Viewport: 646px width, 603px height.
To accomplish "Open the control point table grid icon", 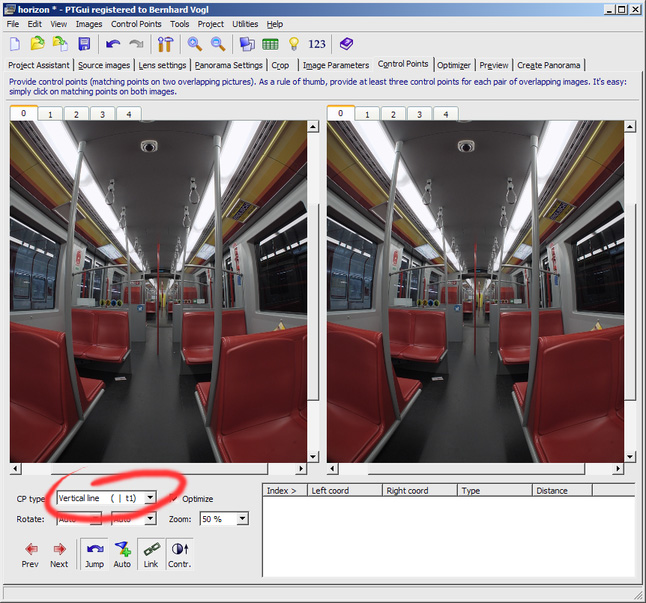I will tap(270, 44).
